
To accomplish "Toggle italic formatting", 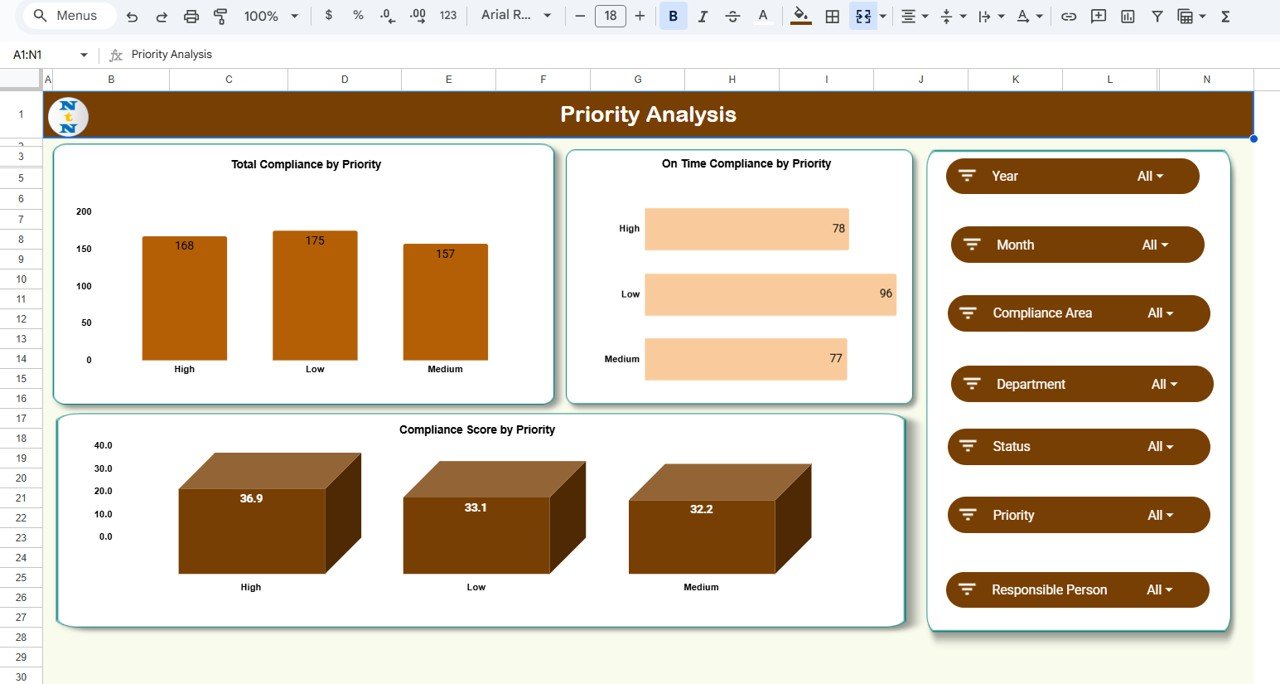I will (701, 16).
